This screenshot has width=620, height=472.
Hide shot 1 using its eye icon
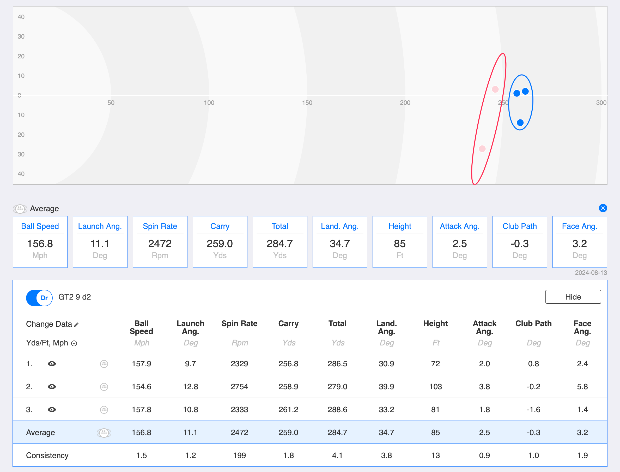tap(50, 363)
